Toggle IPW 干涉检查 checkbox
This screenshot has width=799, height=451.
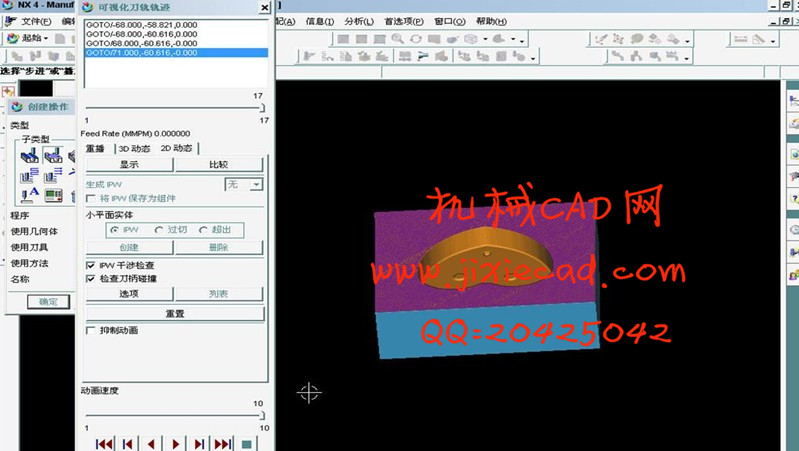pyautogui.click(x=91, y=265)
